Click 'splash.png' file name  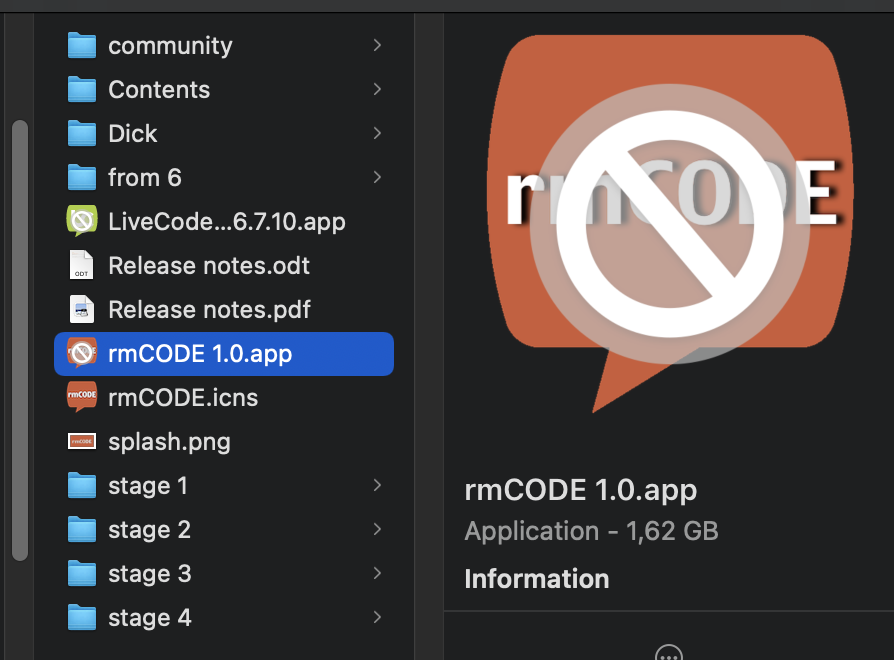(x=169, y=442)
